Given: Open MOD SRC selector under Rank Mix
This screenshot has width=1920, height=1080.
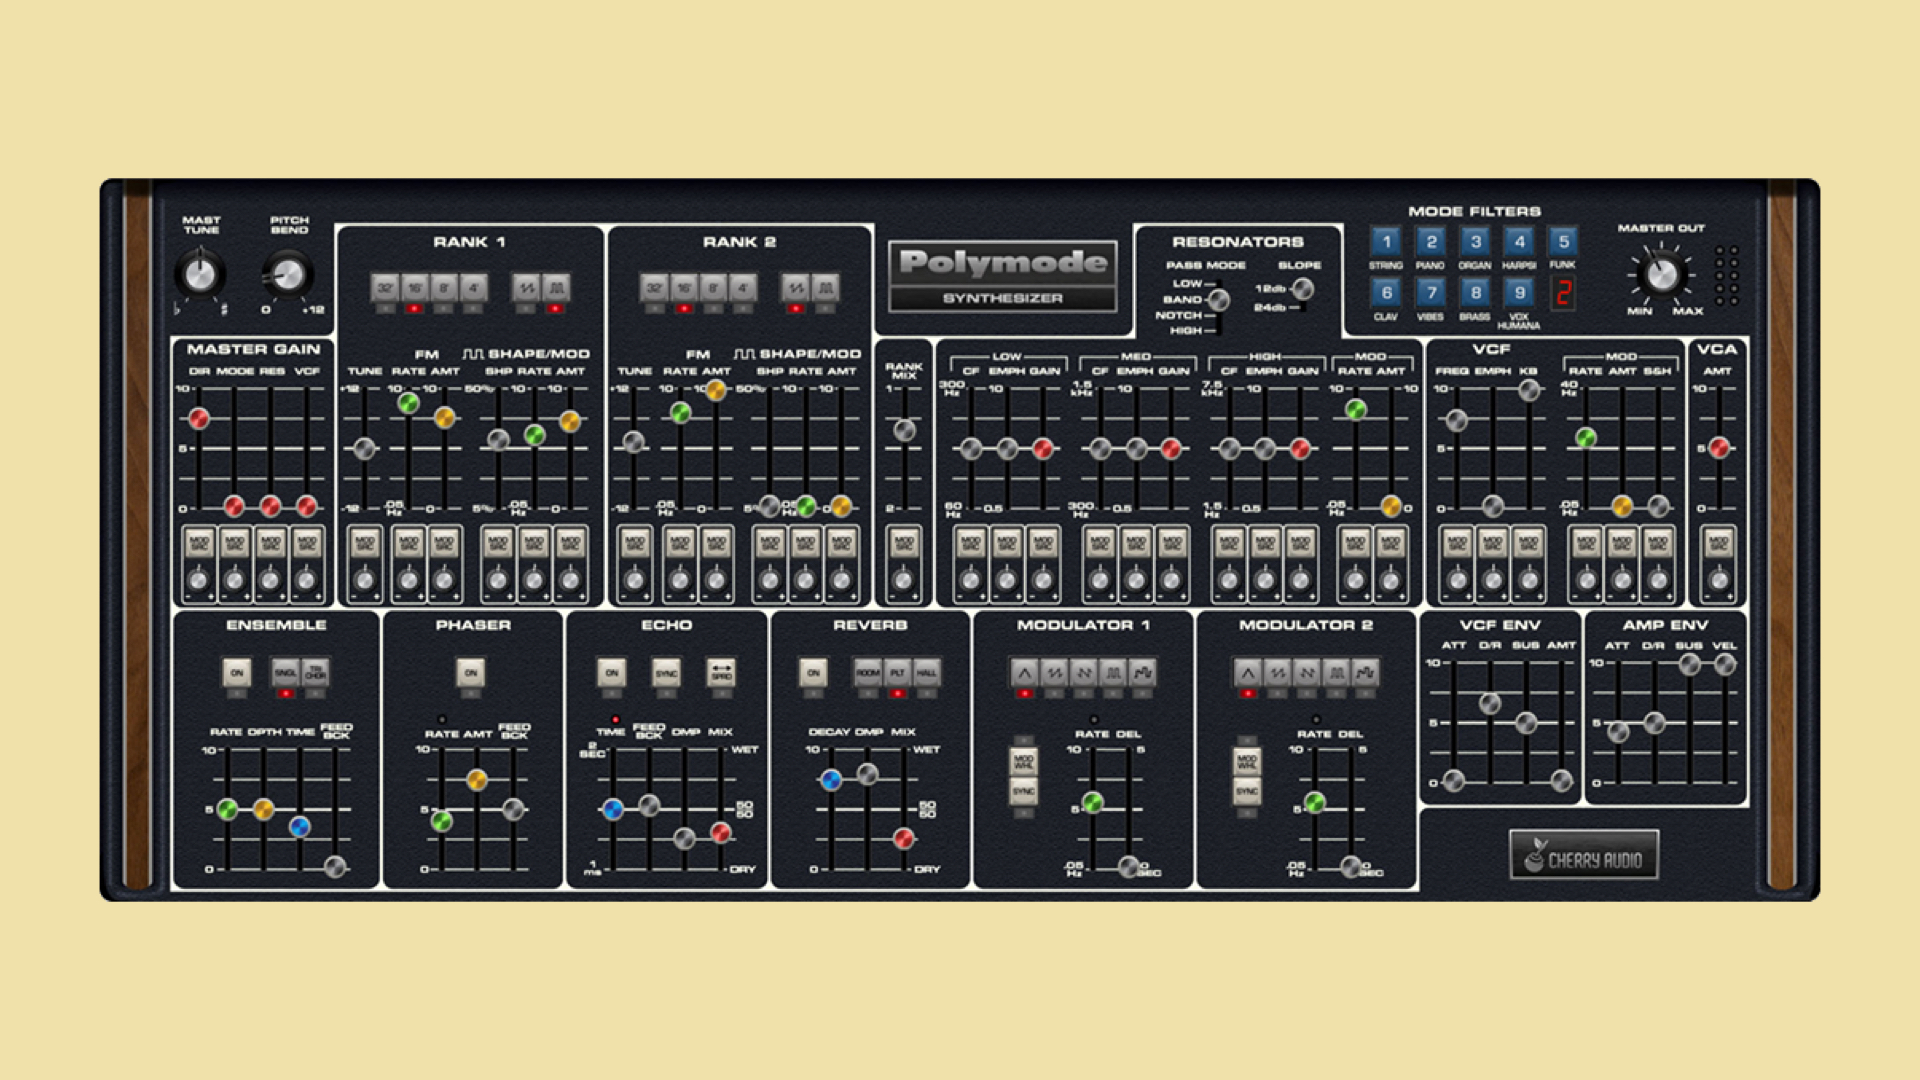Looking at the screenshot, I should tap(903, 543).
